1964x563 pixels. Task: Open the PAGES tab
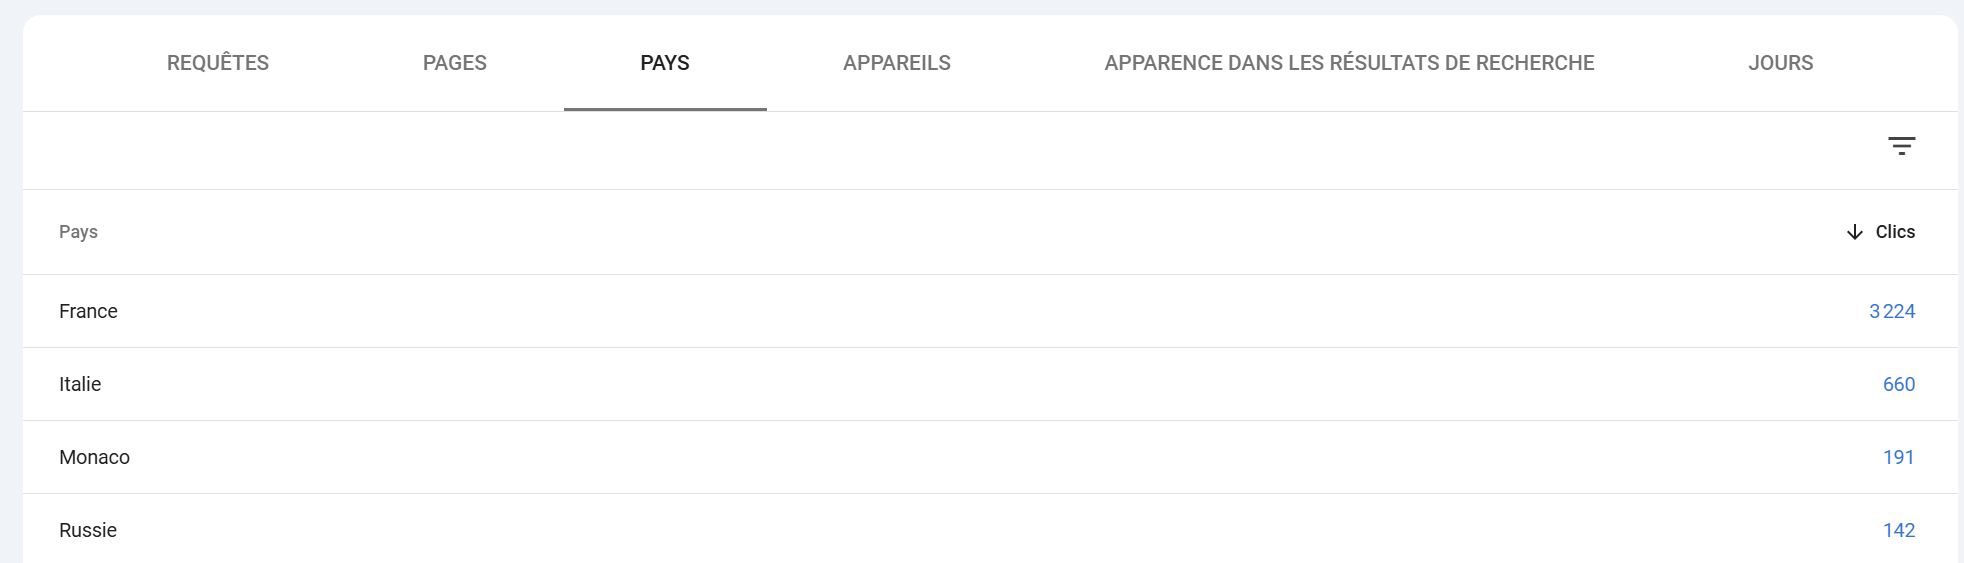click(x=455, y=63)
